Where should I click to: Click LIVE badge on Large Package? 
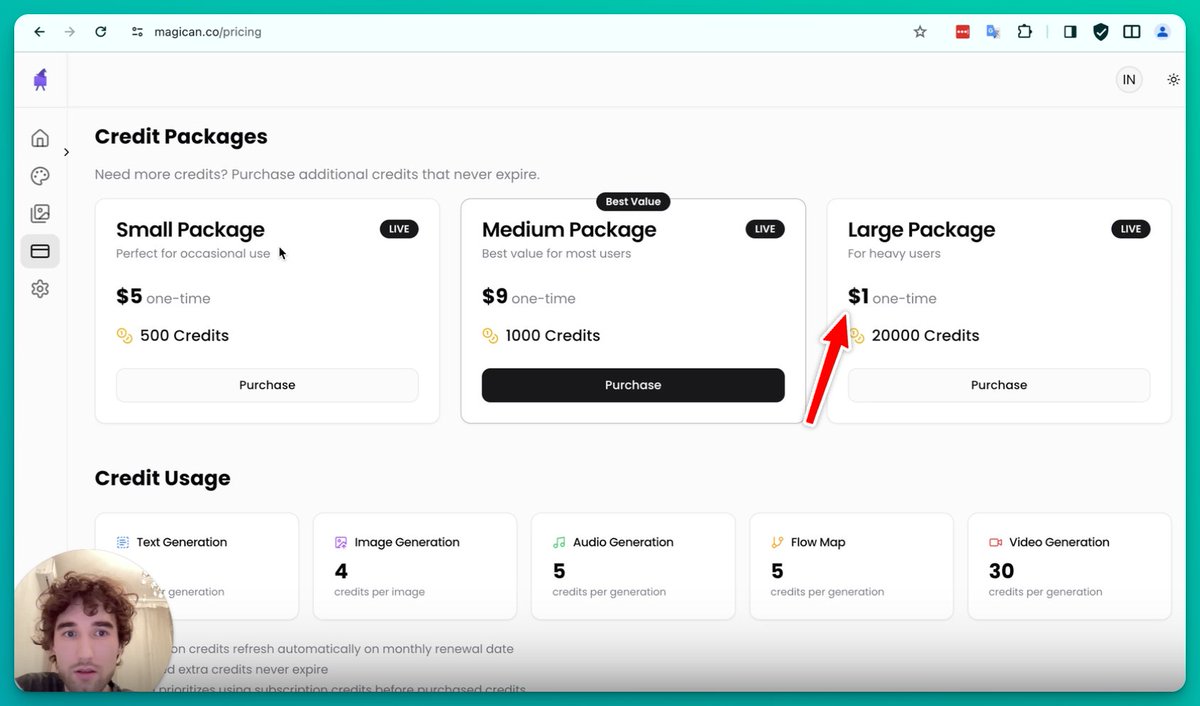1131,229
